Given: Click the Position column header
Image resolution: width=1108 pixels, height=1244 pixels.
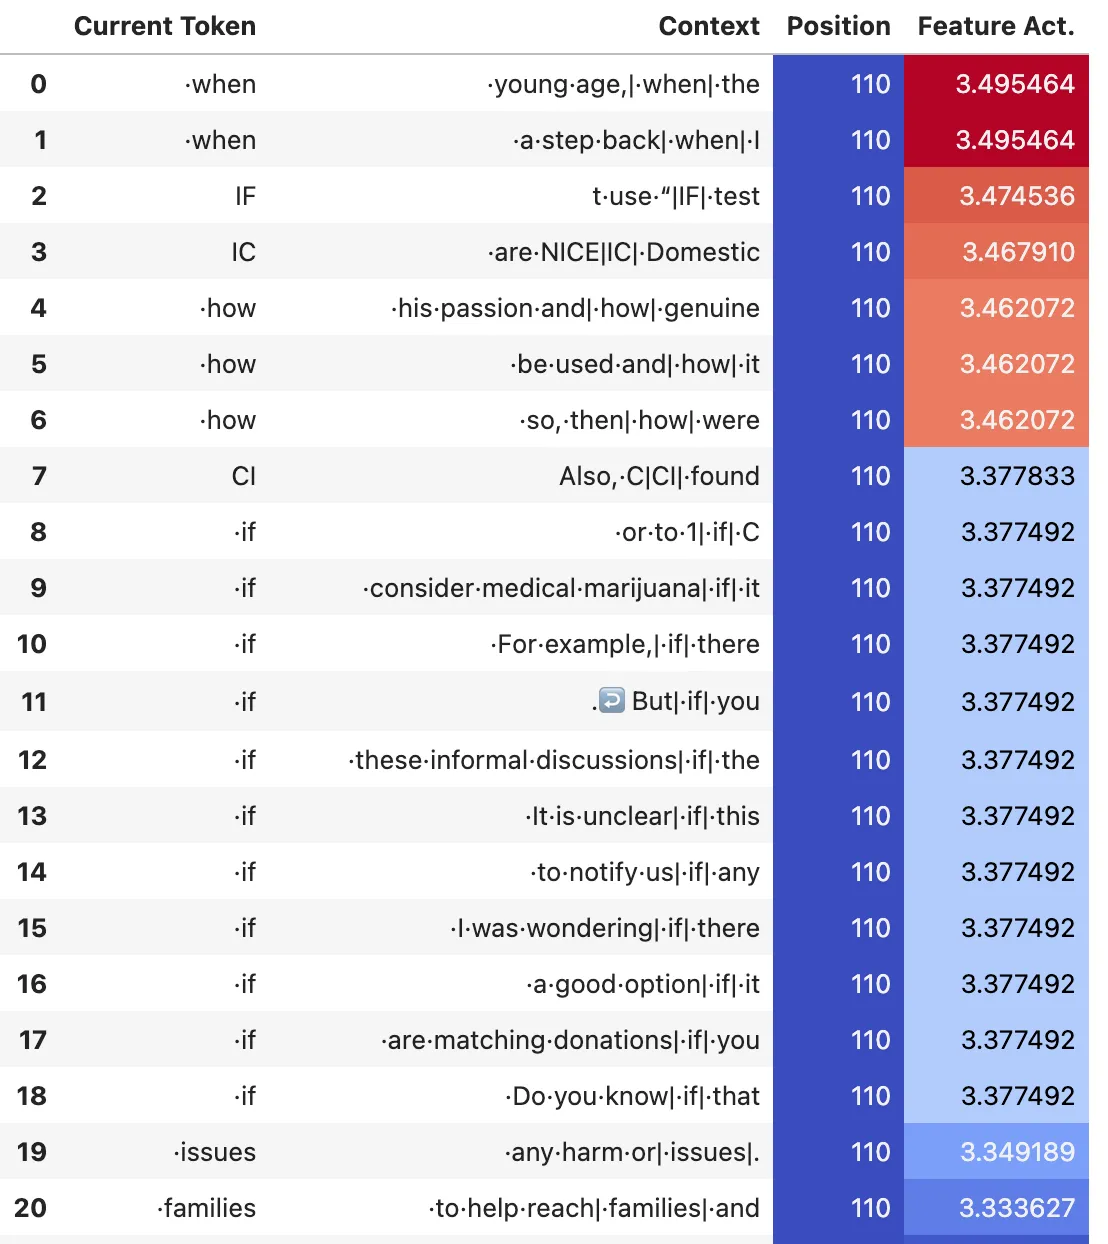Looking at the screenshot, I should pos(838,26).
